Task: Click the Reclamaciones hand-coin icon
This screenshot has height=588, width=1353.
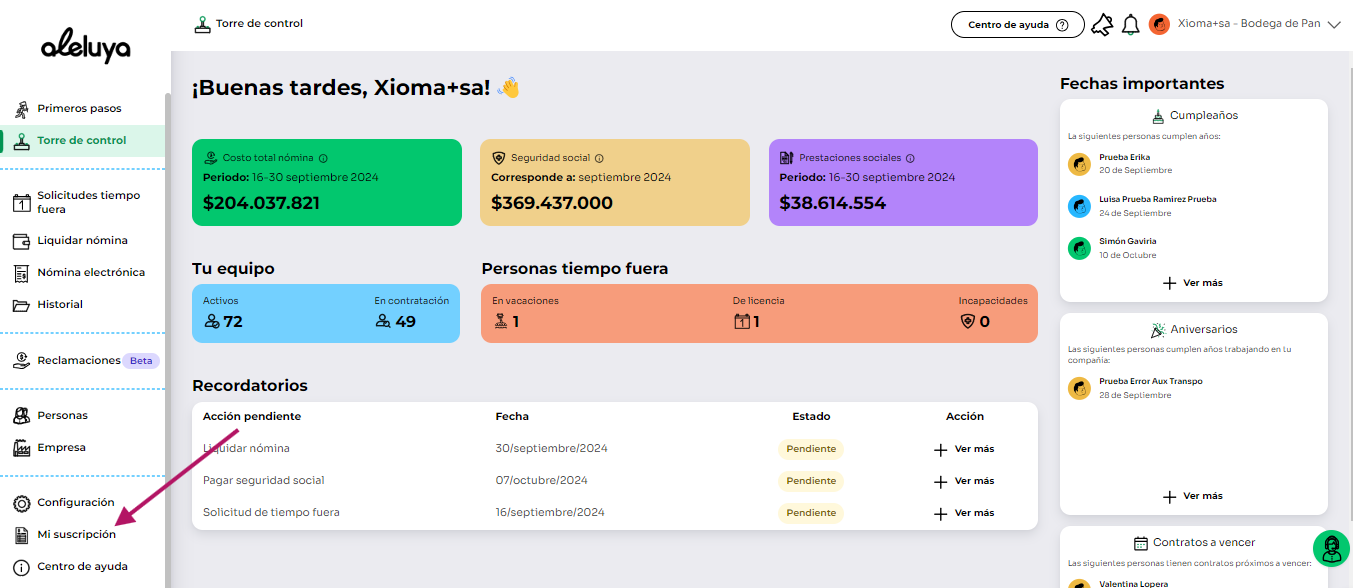Action: click(x=21, y=361)
